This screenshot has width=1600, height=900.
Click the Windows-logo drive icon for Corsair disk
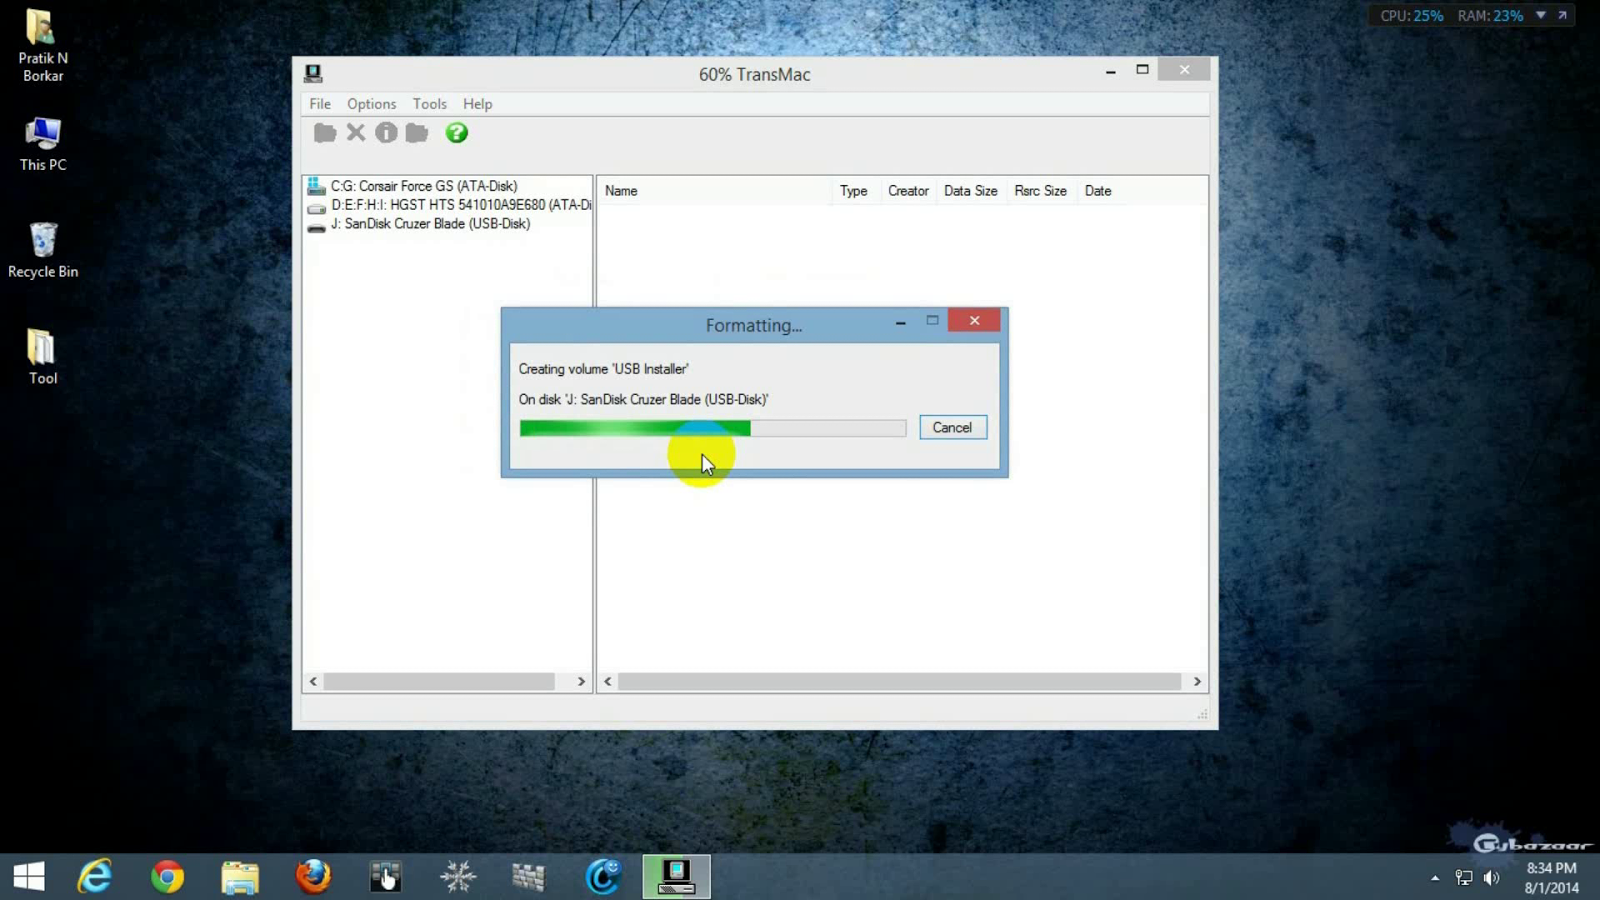(316, 186)
